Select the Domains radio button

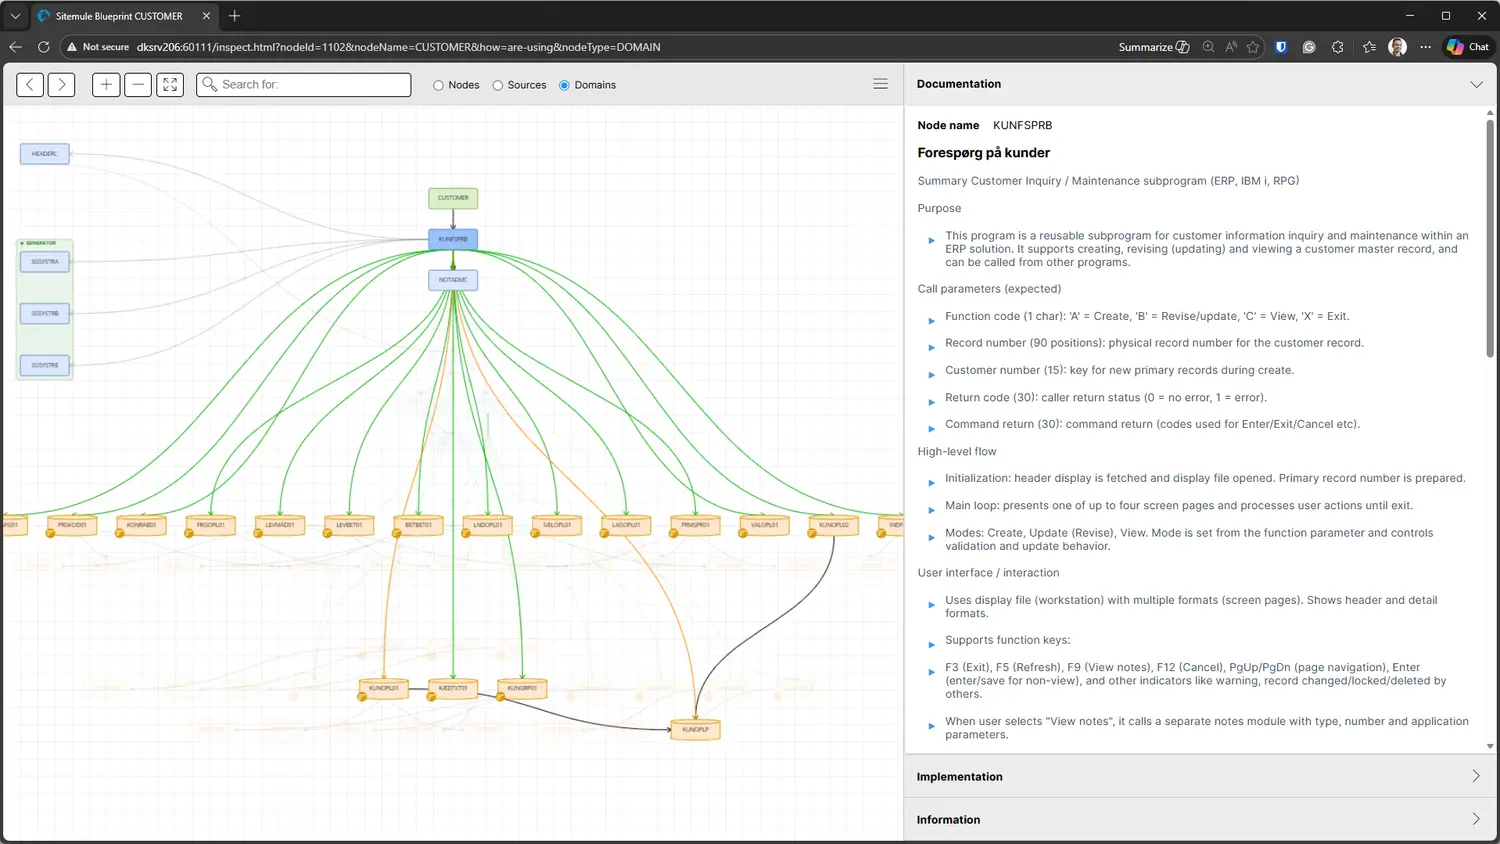(564, 85)
